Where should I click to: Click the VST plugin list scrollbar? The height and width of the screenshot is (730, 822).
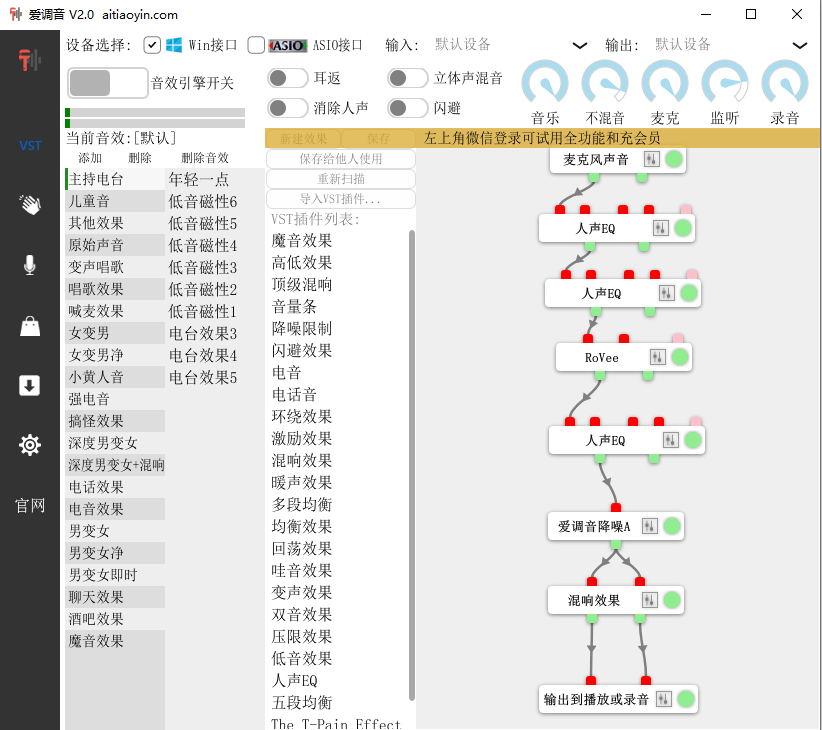tap(412, 465)
